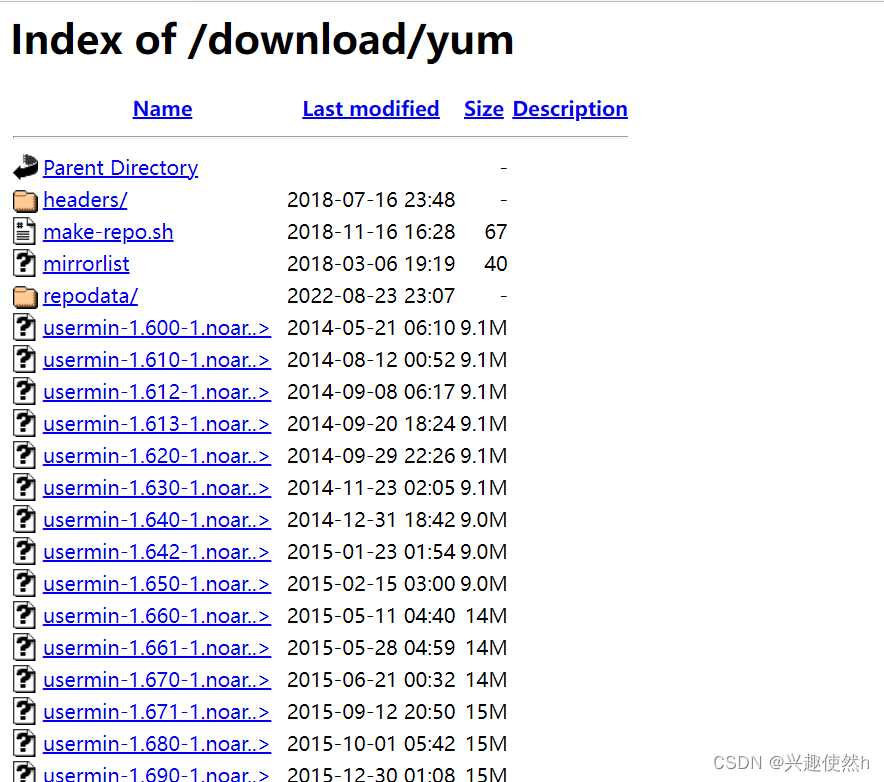Click the date 2018-11-16 16:28
Screen dimensions: 884x782
coord(371,232)
